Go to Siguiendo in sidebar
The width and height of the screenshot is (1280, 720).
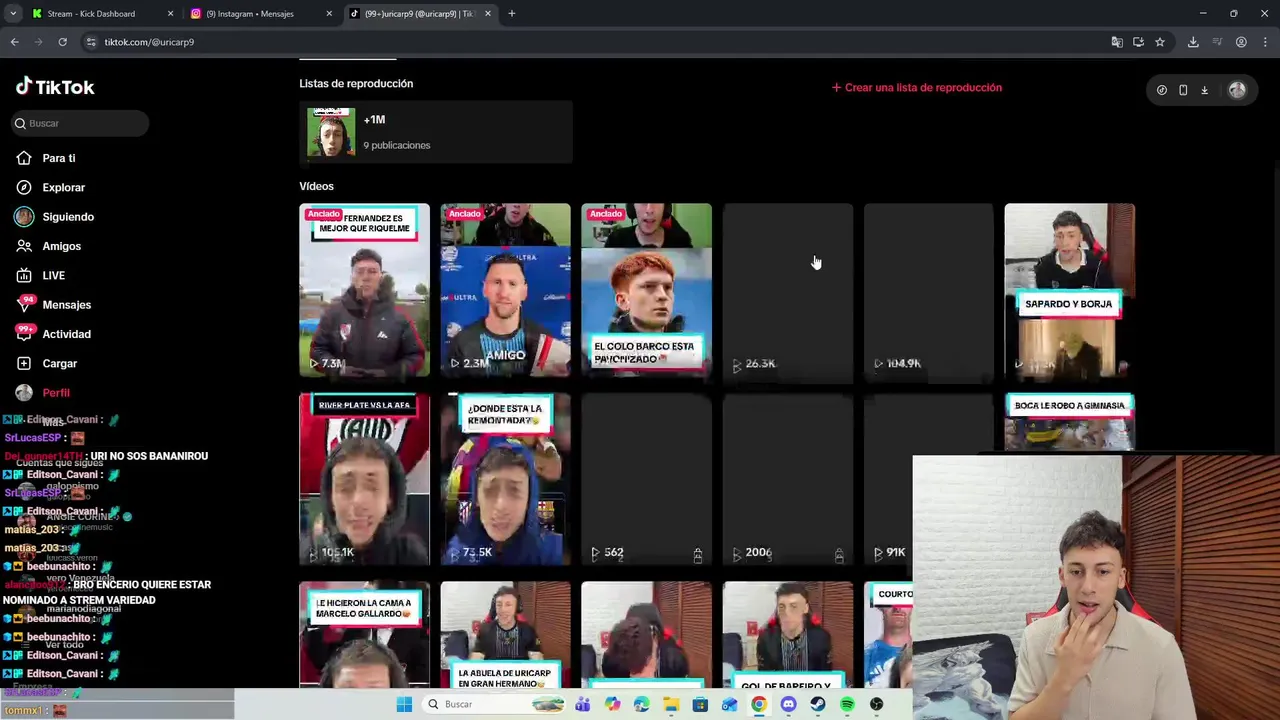click(67, 217)
